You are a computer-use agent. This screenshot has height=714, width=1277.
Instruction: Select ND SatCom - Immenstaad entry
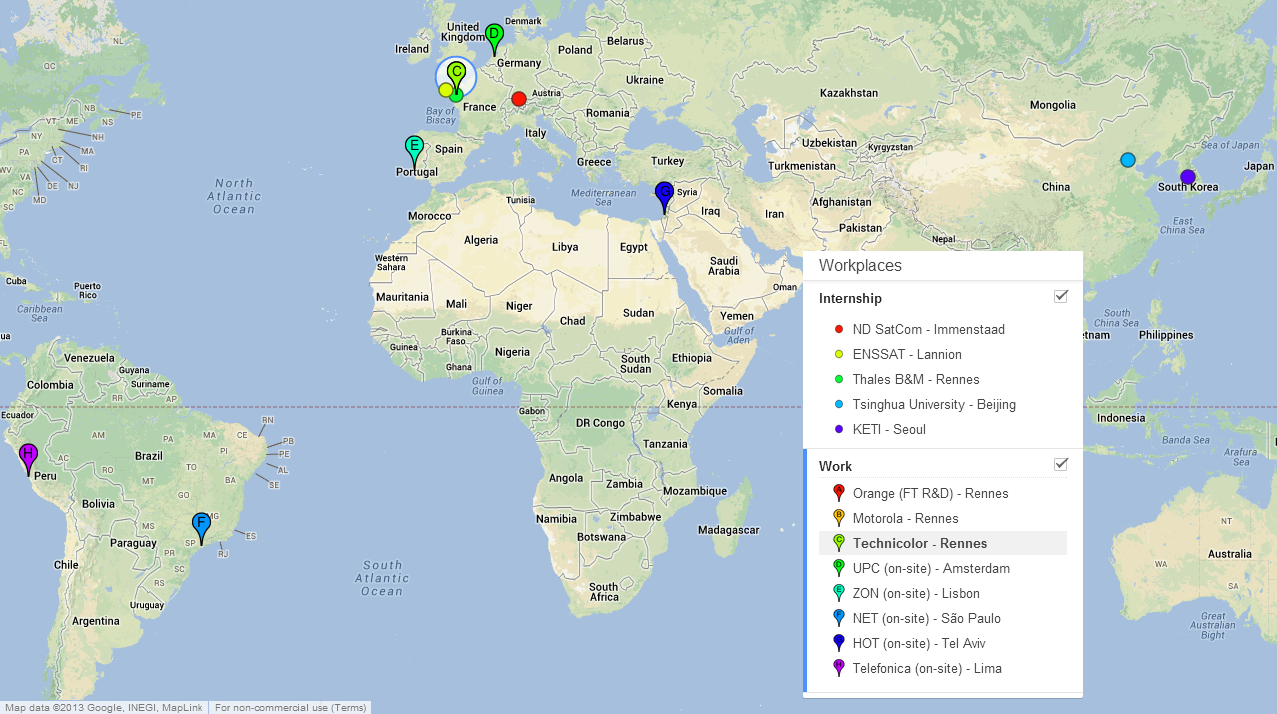928,330
